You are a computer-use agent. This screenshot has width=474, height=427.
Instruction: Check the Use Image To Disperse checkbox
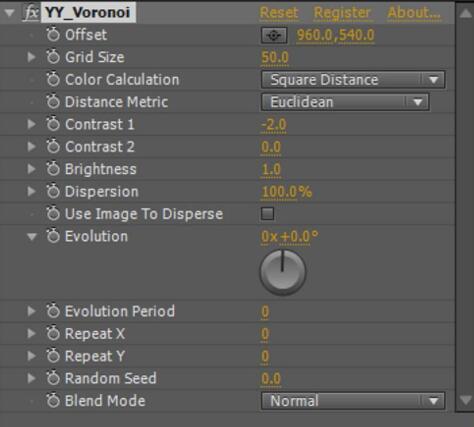pos(267,214)
